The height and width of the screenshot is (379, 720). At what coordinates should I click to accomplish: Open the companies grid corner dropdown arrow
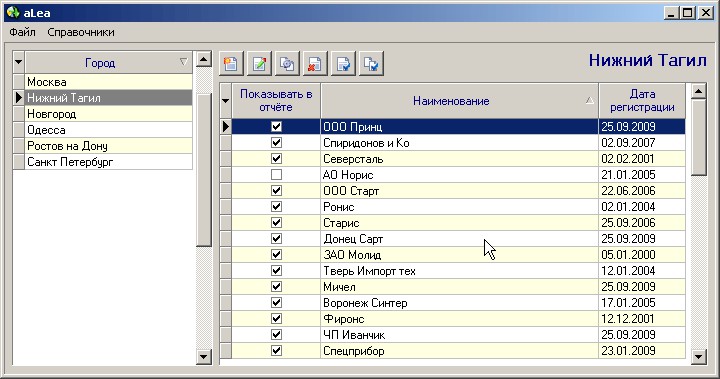click(225, 101)
